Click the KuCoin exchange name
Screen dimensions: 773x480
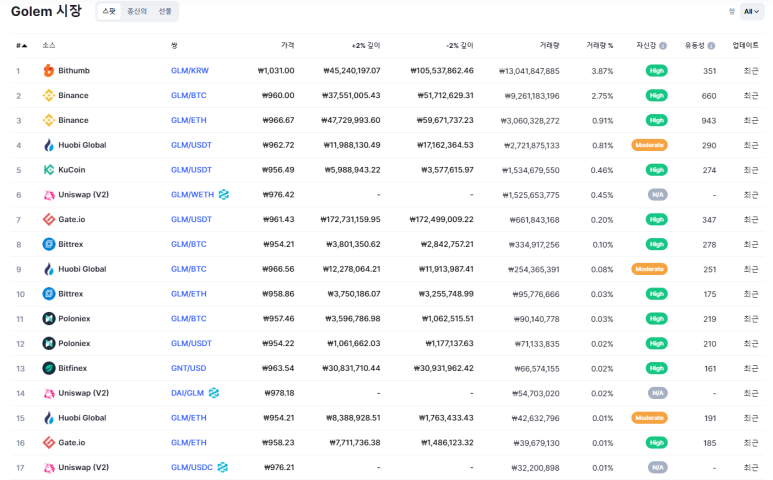point(71,170)
